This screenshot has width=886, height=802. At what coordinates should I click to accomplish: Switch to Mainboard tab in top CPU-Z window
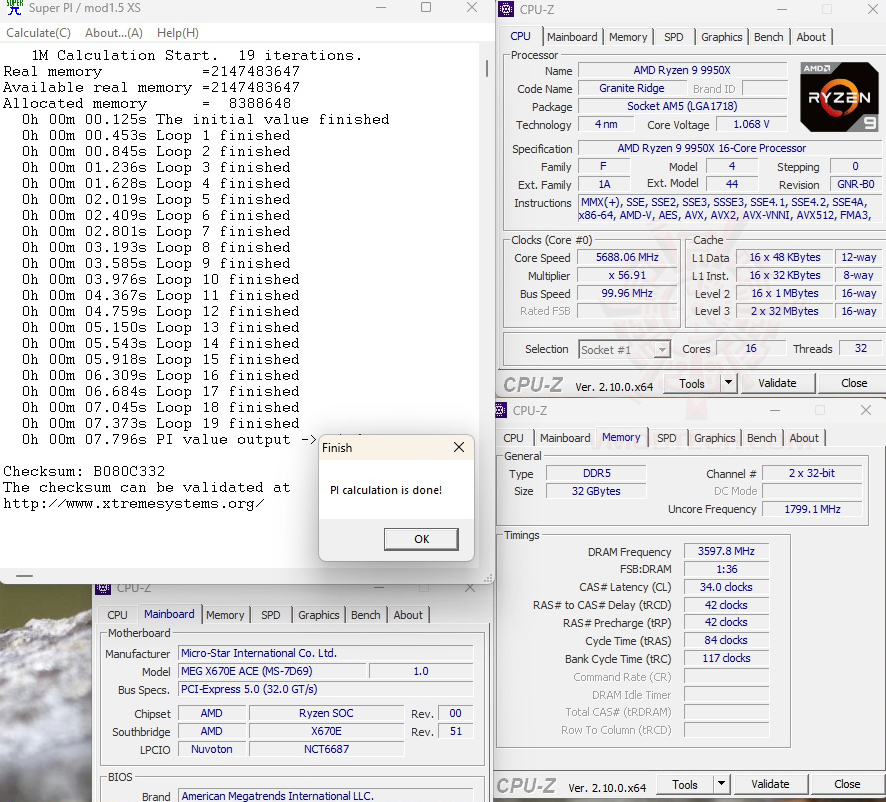click(x=572, y=37)
